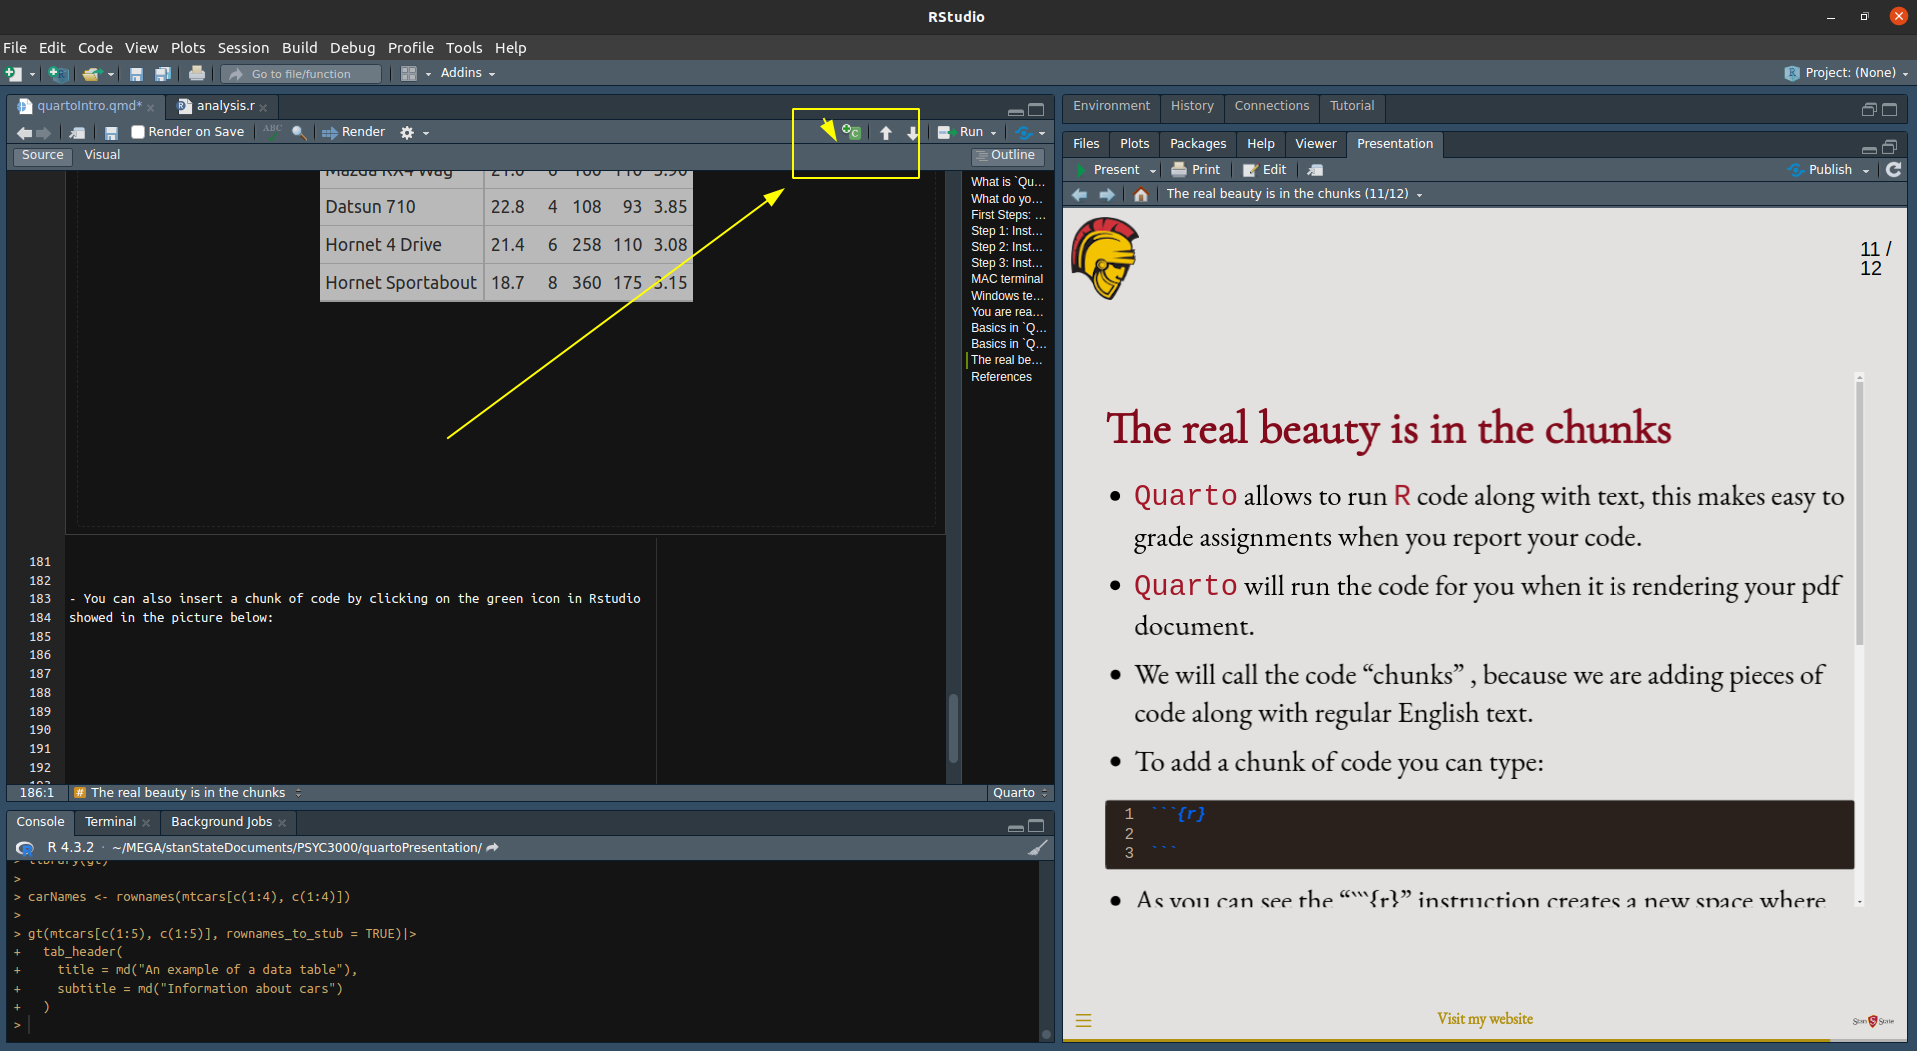The image size is (1917, 1051).
Task: Click the Visit my website link
Action: coord(1484,1019)
